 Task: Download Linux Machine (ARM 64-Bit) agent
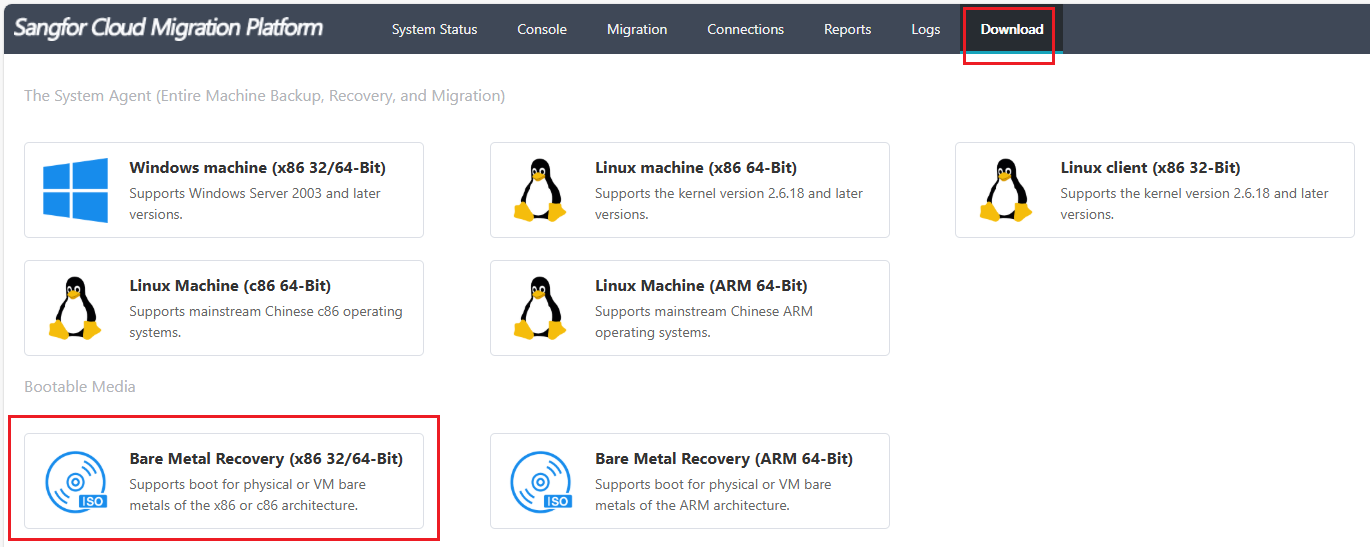coord(690,308)
